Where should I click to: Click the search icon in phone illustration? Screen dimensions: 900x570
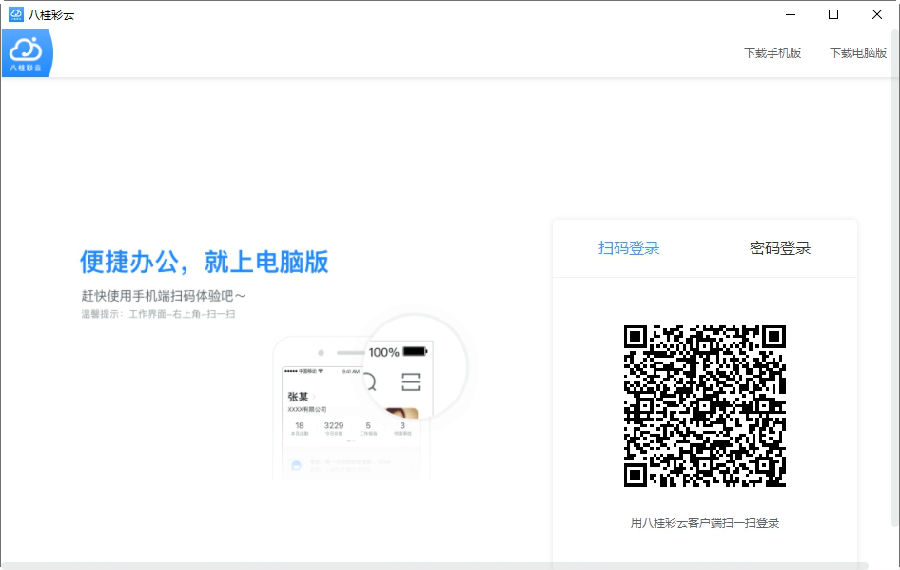tap(370, 382)
